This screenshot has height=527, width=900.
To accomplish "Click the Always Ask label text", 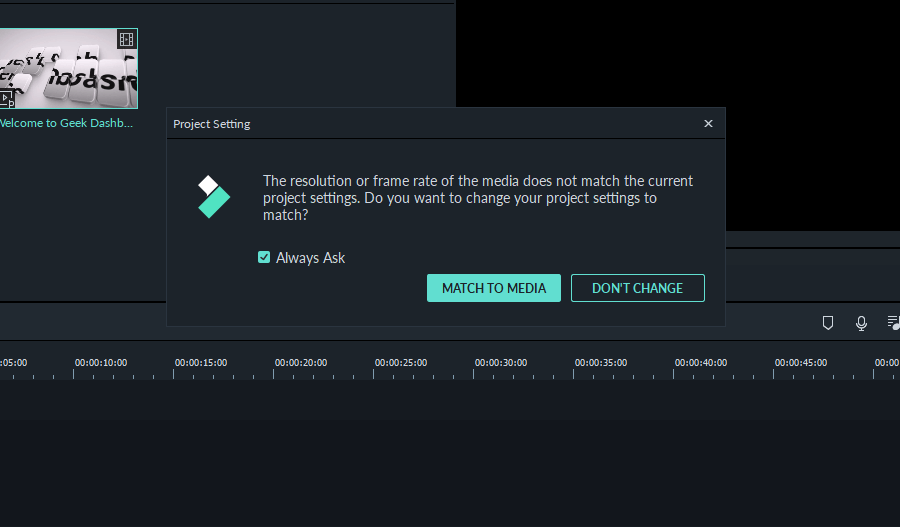I will [311, 258].
